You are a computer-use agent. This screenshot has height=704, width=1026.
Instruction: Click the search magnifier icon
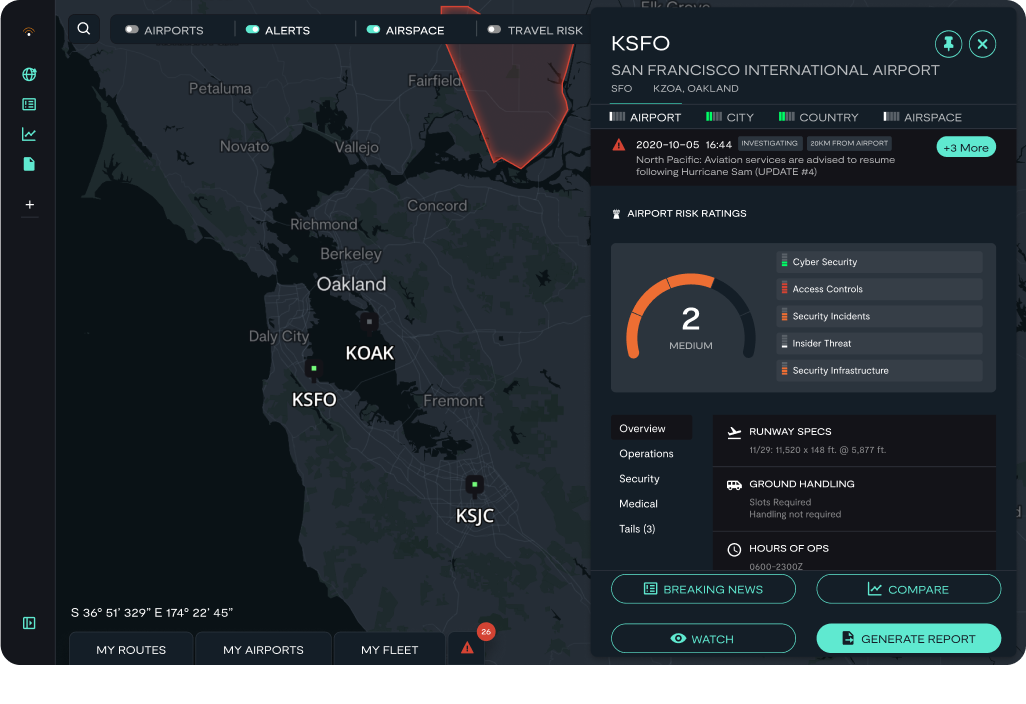[84, 29]
